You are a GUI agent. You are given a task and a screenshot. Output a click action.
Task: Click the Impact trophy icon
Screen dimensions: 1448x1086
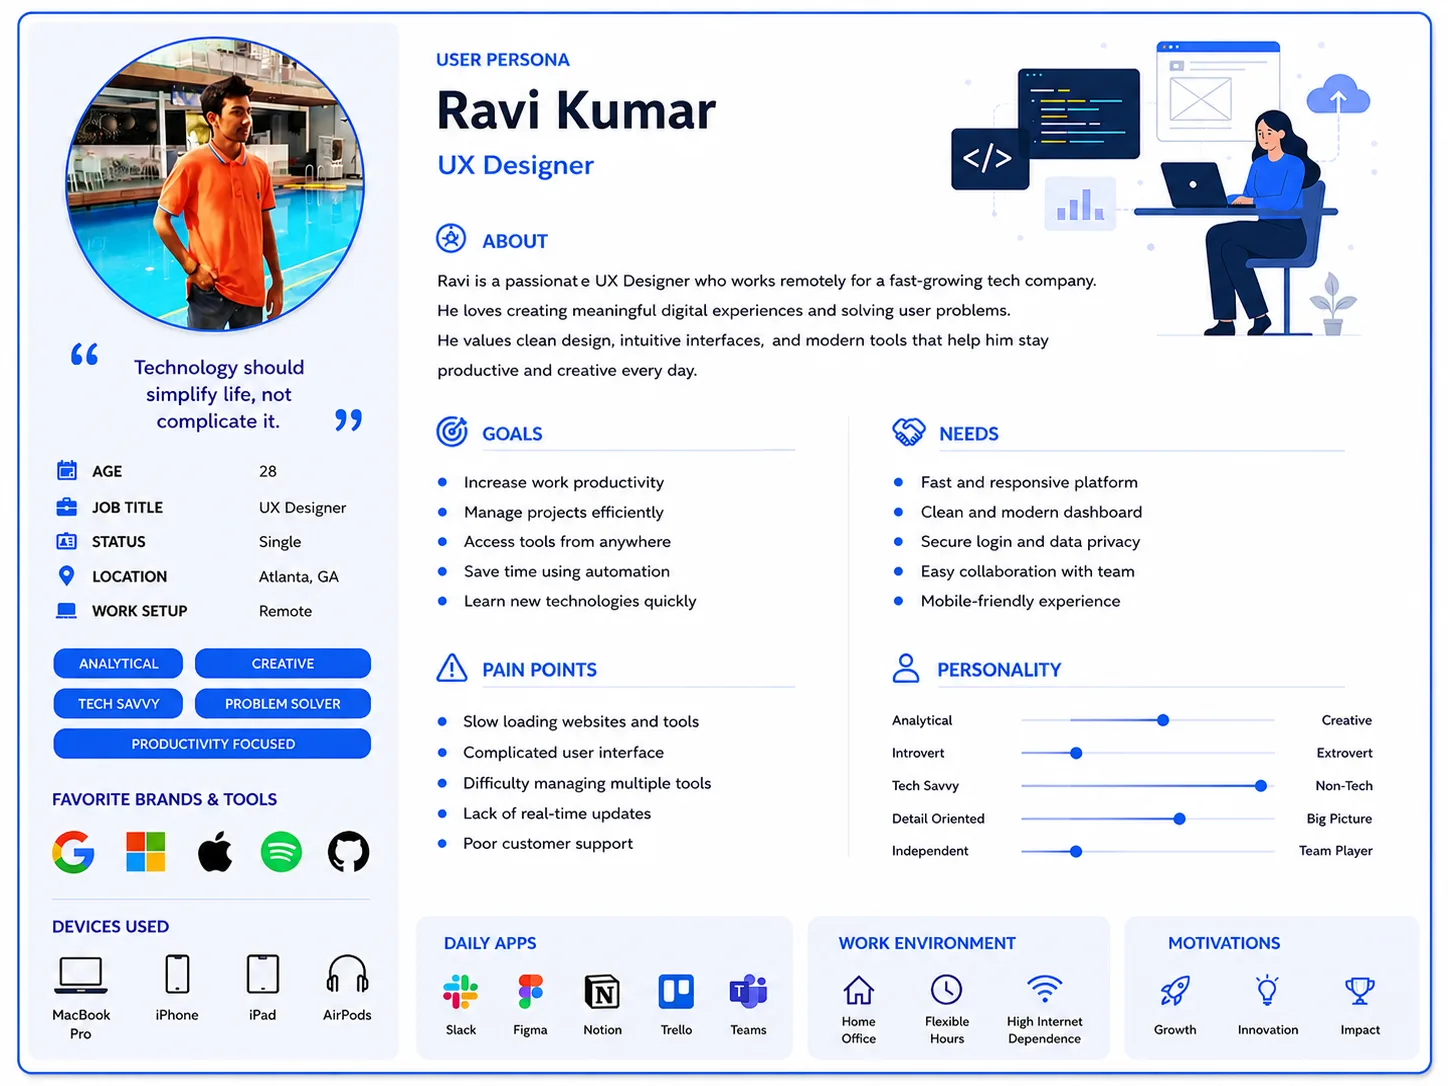[x=1360, y=991]
